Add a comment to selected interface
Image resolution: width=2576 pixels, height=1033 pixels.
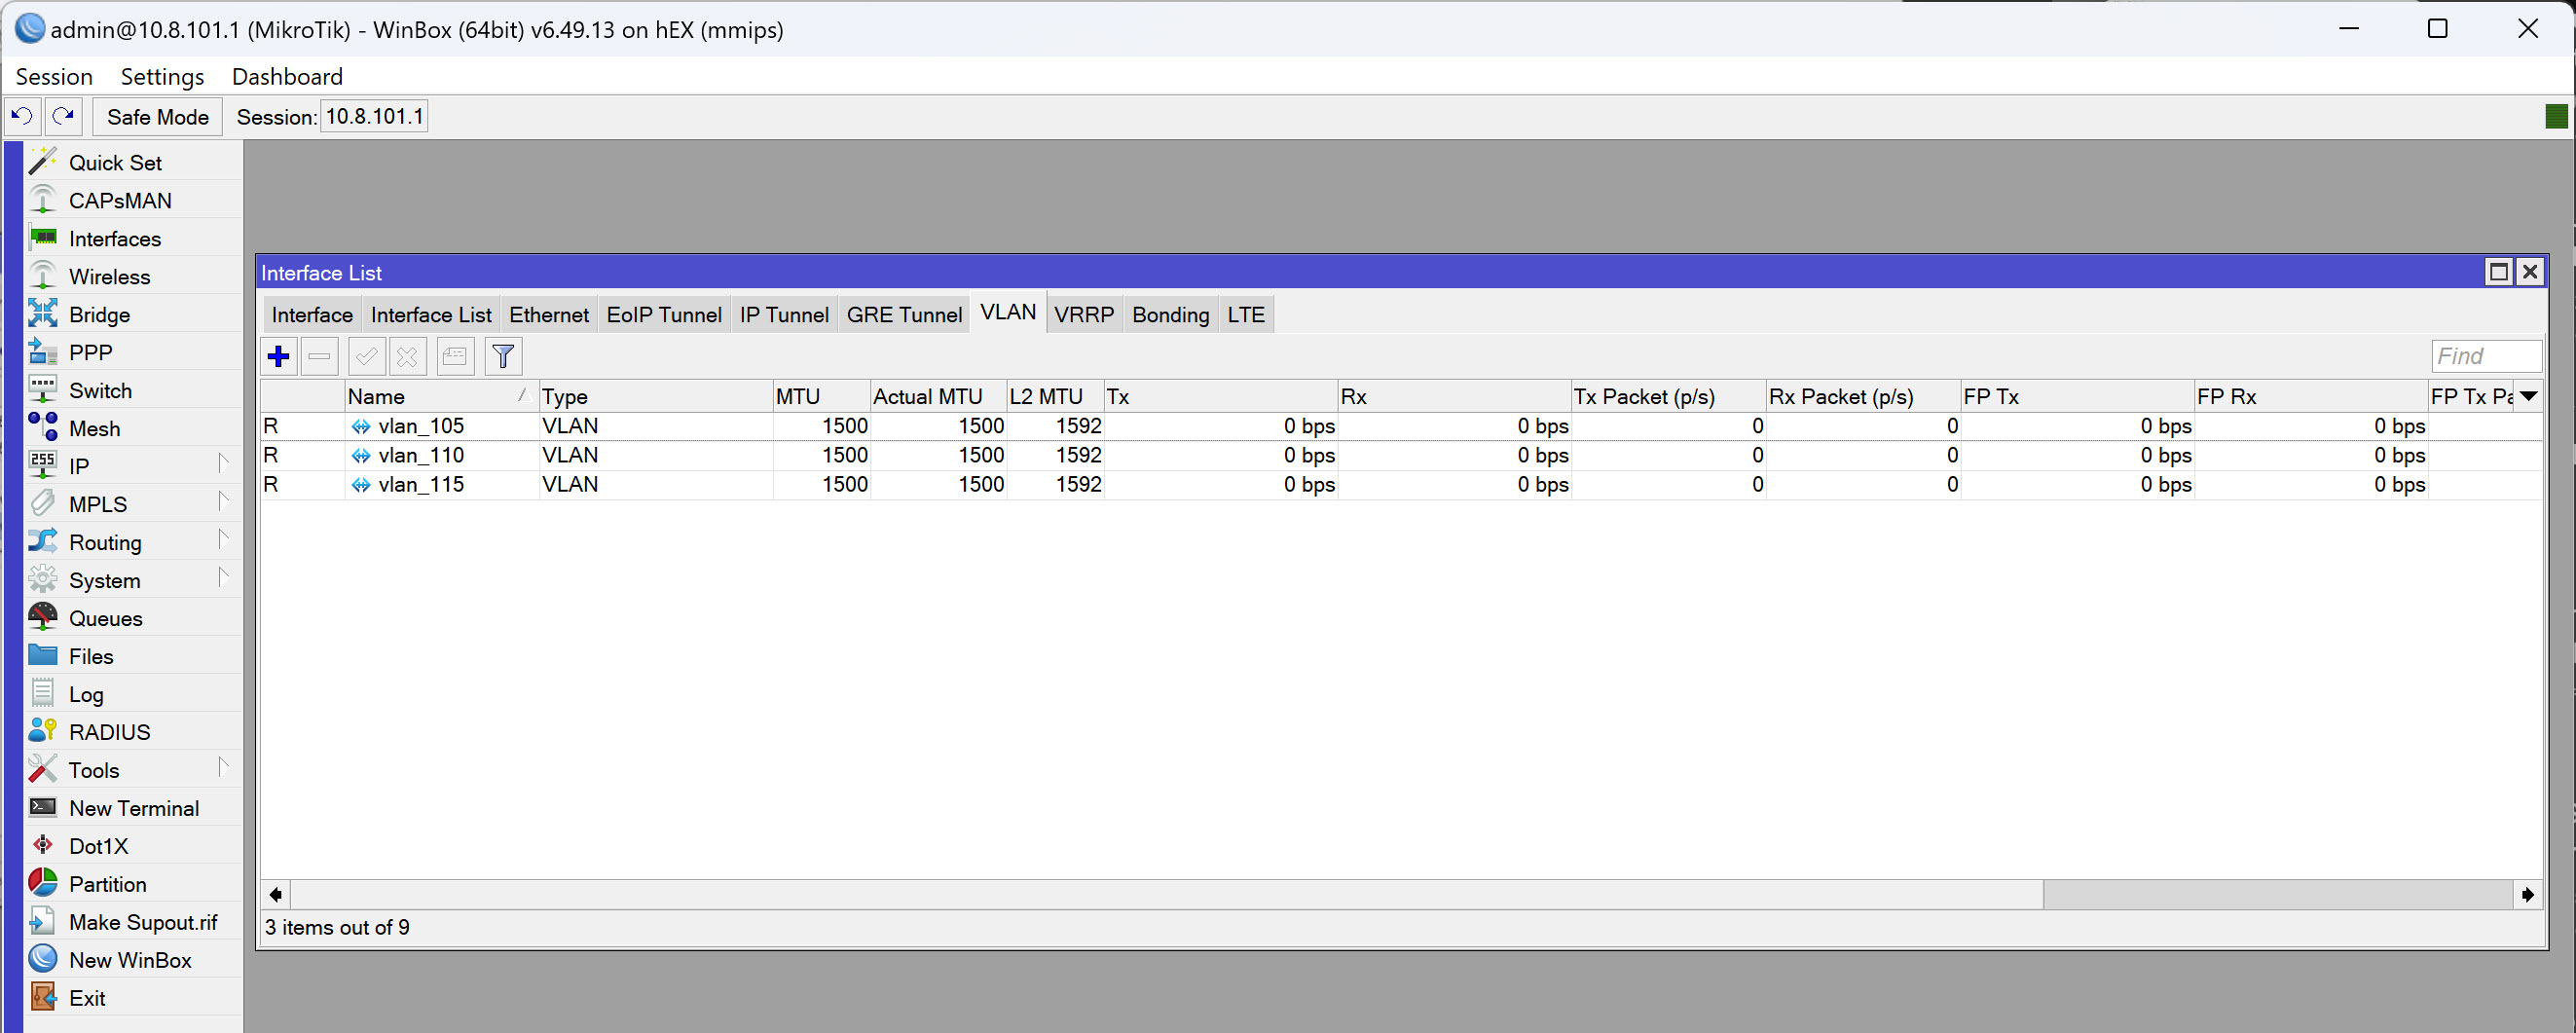click(455, 356)
